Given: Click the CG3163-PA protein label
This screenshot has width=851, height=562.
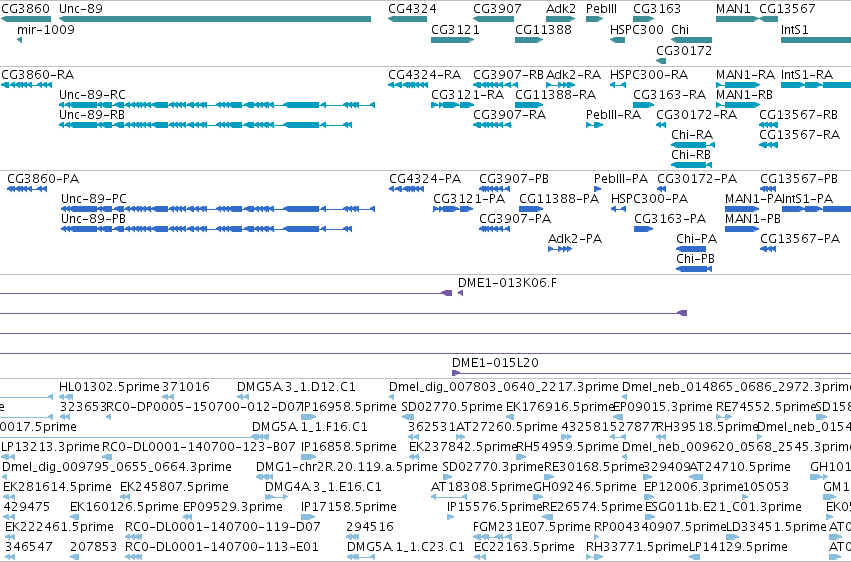Looking at the screenshot, I should (670, 219).
